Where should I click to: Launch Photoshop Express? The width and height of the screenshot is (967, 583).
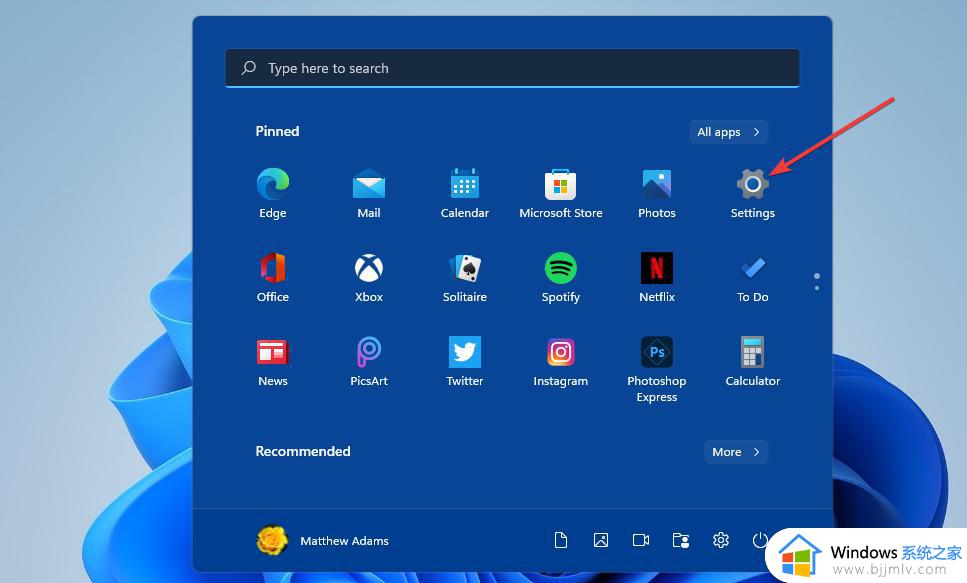click(x=657, y=369)
